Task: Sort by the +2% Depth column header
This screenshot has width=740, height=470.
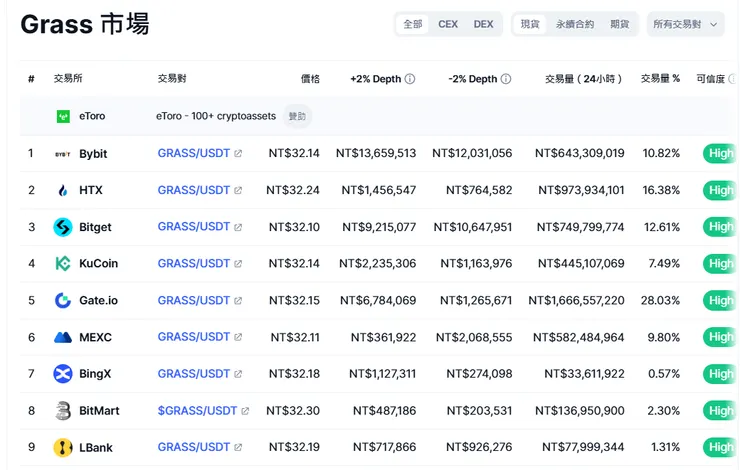Action: tap(376, 79)
